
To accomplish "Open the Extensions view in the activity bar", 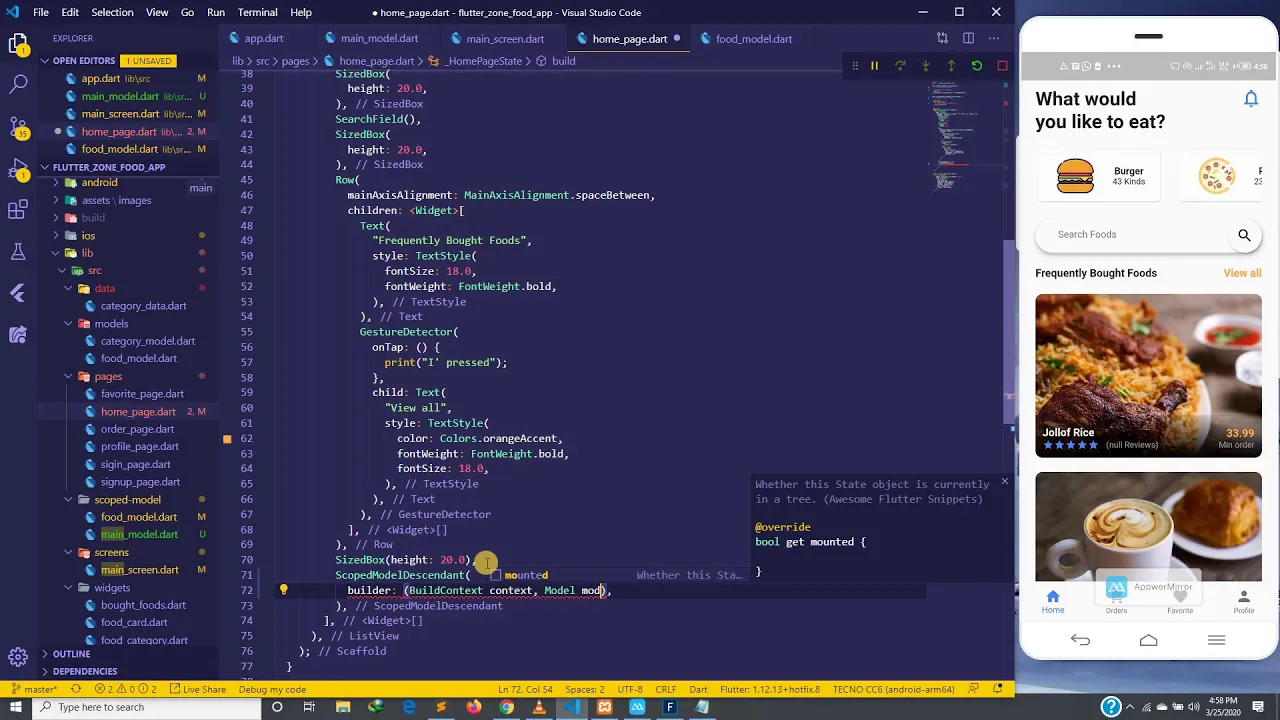I will click(x=18, y=210).
